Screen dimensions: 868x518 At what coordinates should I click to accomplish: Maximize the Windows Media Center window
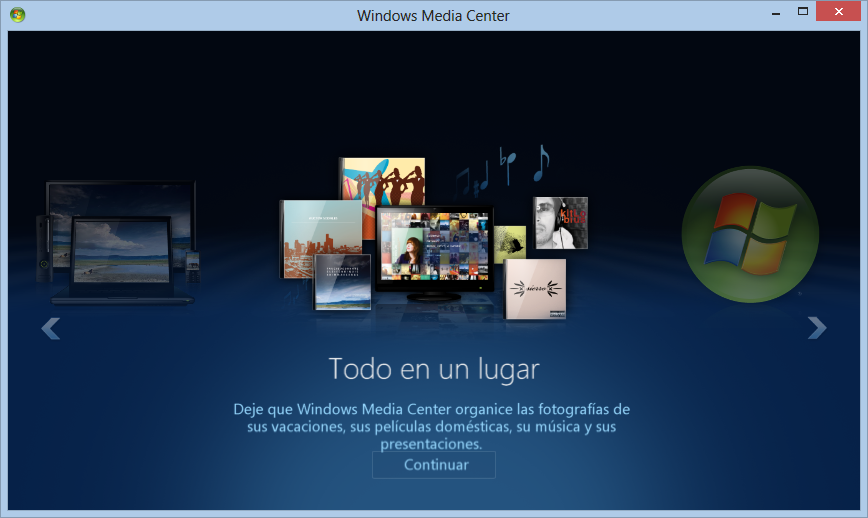(802, 12)
